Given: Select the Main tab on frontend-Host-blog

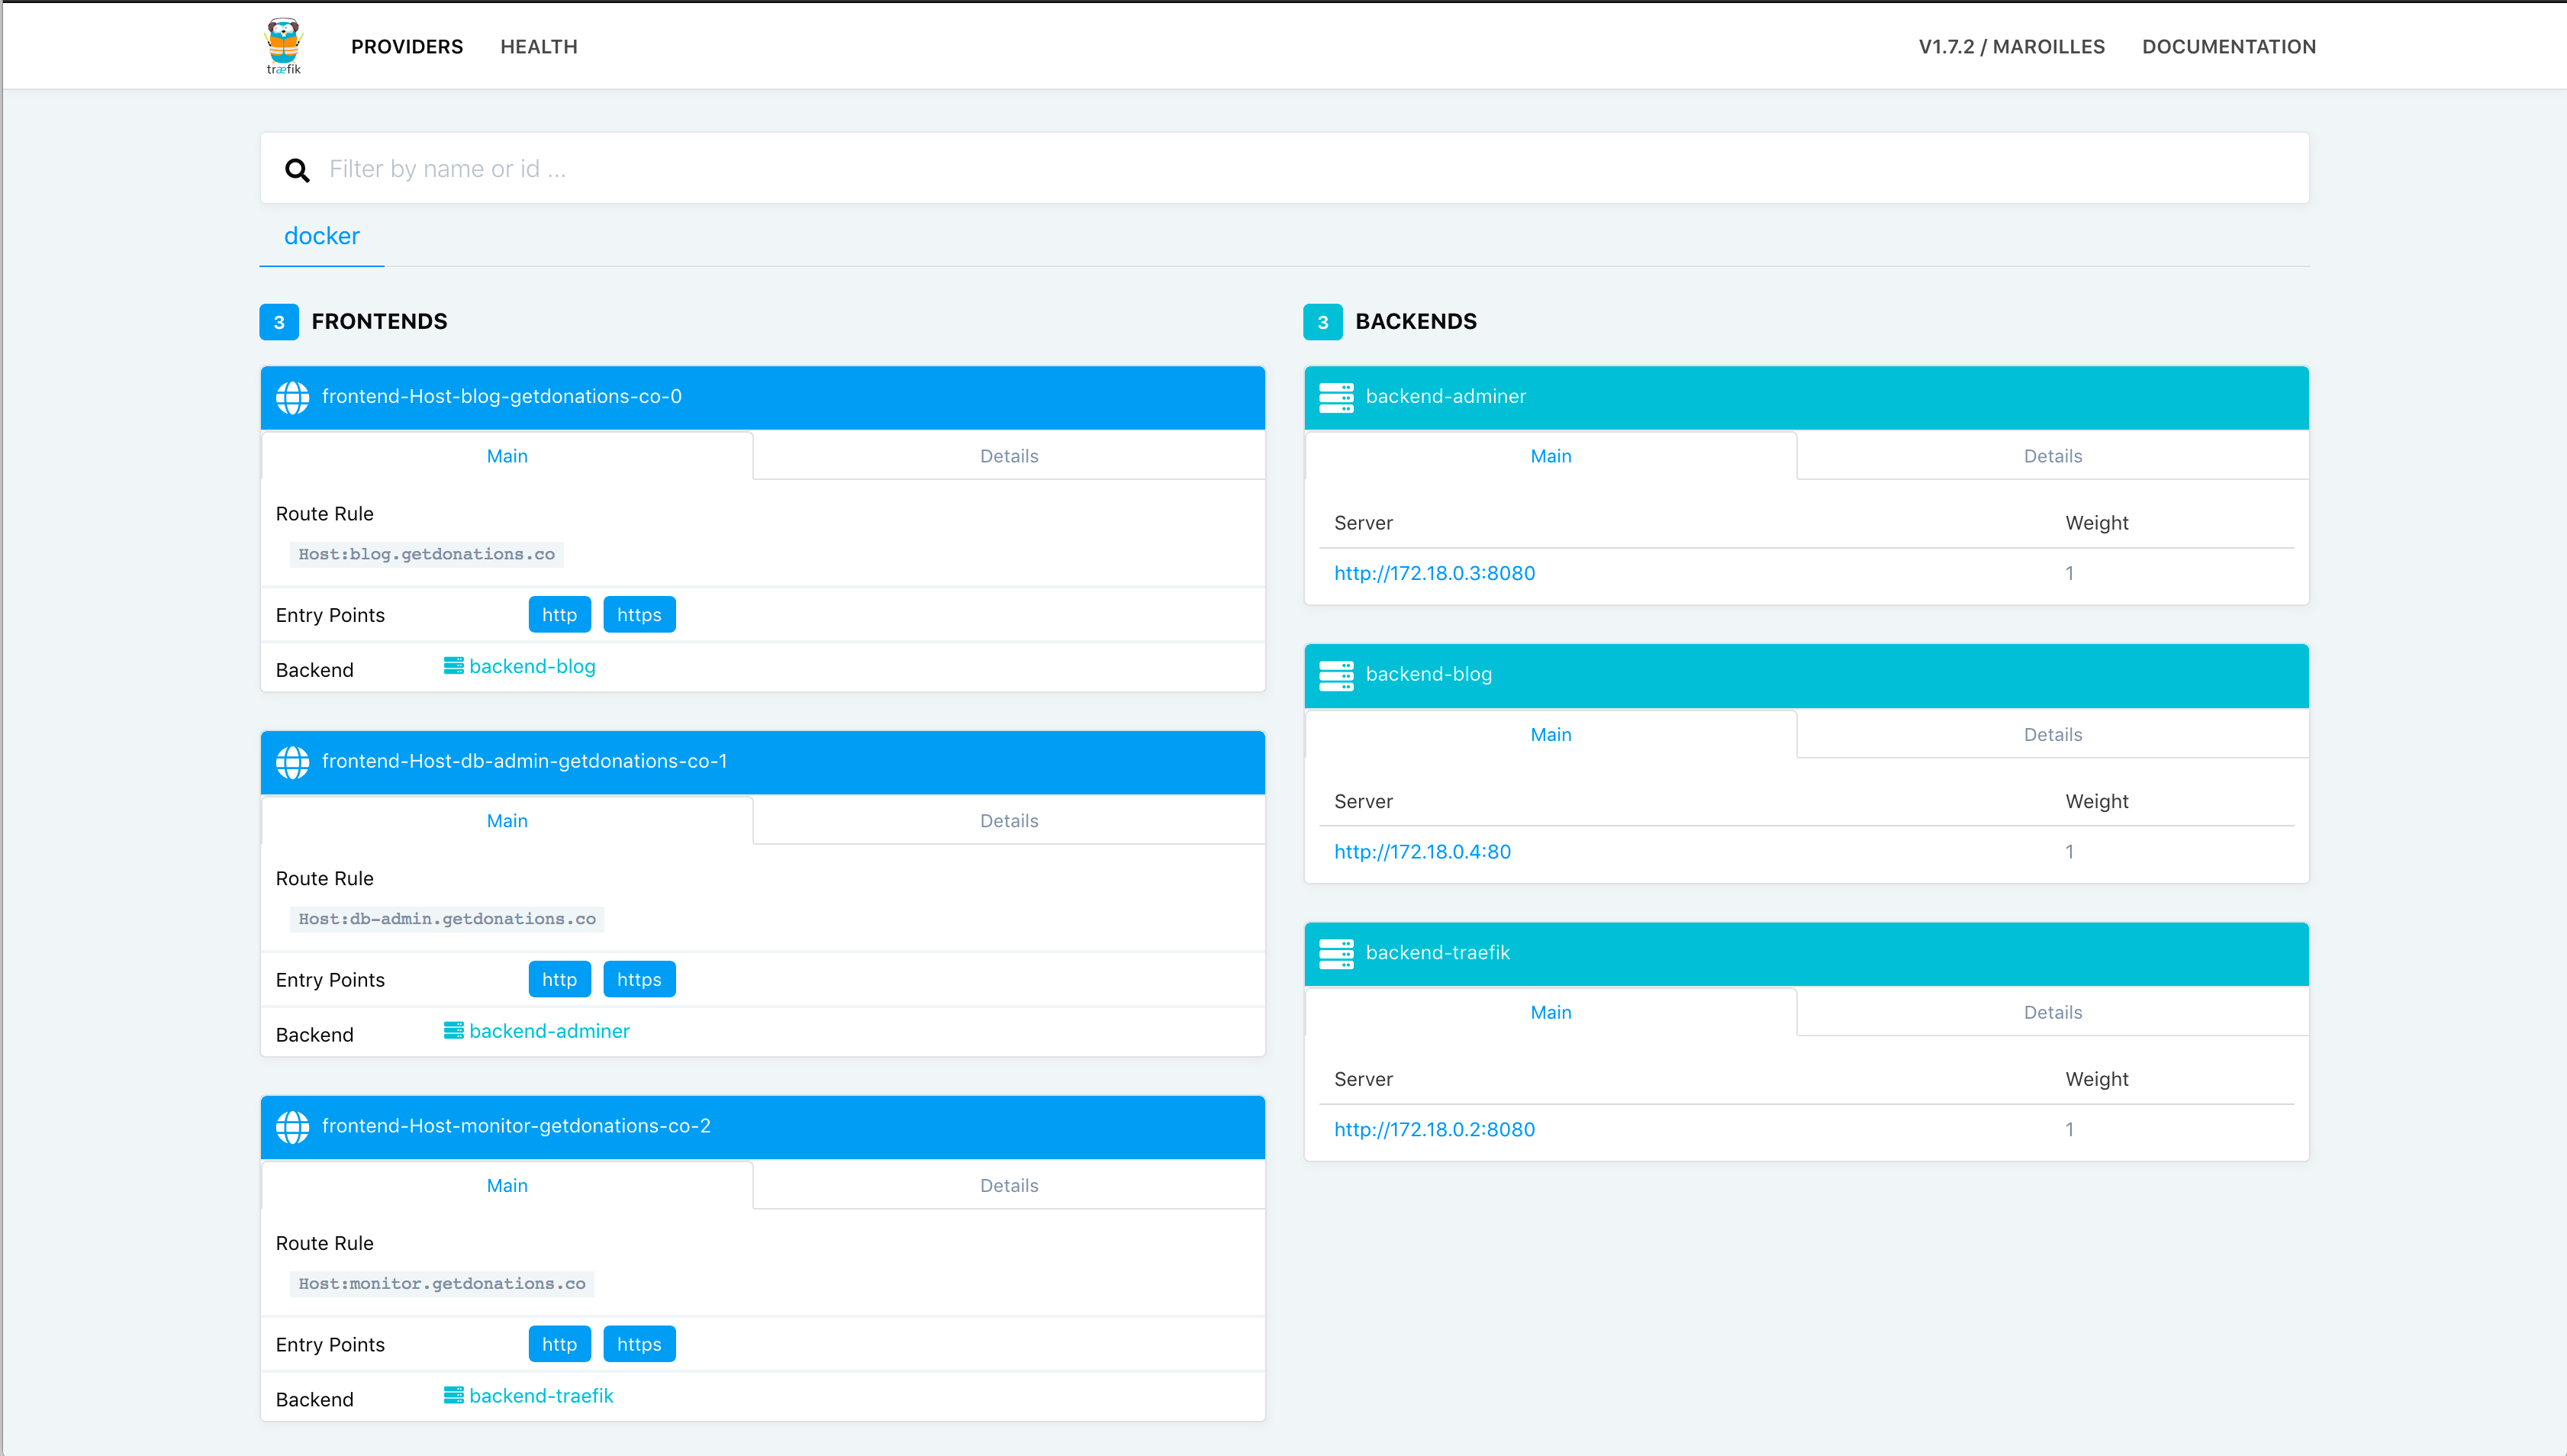Looking at the screenshot, I should click(507, 455).
